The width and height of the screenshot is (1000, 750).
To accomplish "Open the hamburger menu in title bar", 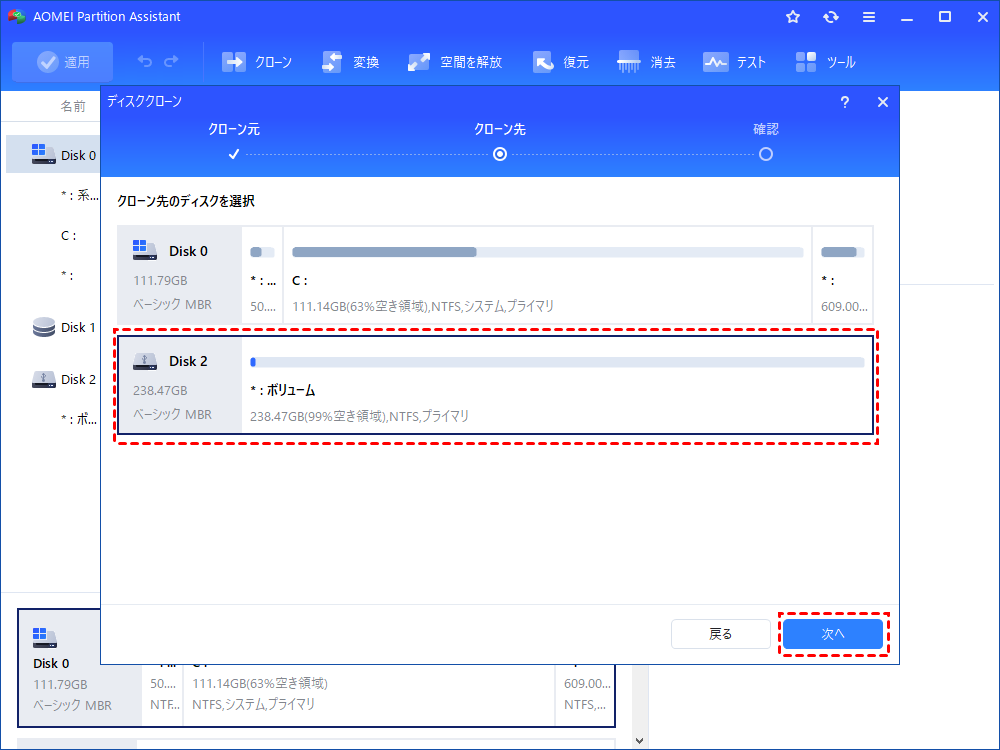I will point(869,17).
